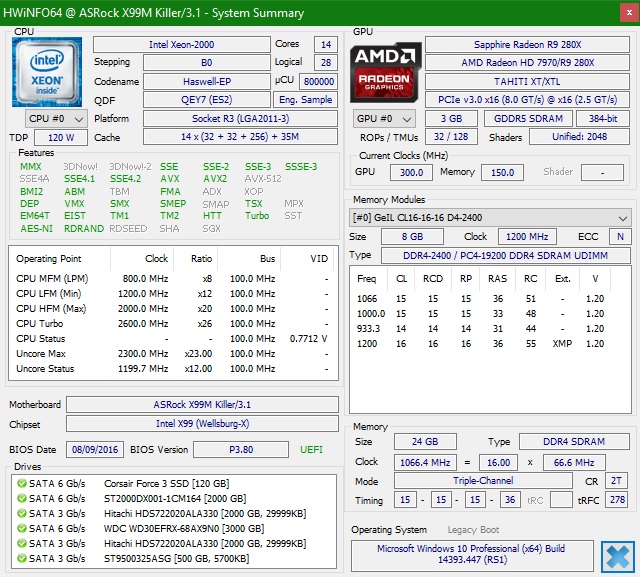Click the GDDR5 SDRAM field

[528, 119]
